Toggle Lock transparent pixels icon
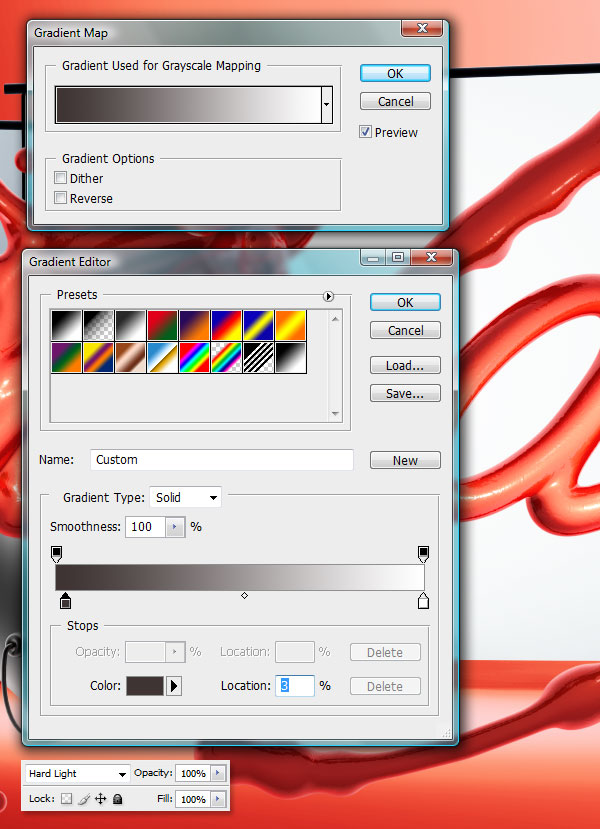 (x=66, y=798)
